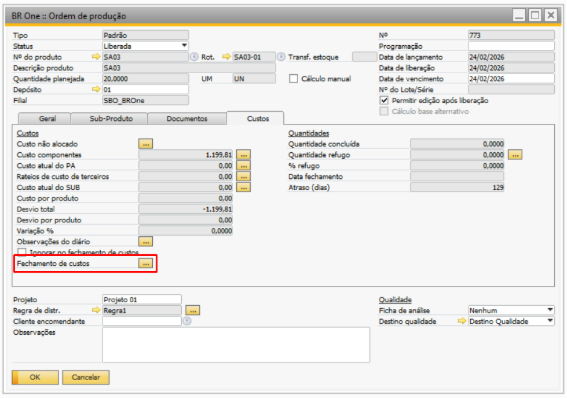567x399 pixels.
Task: Click the Cálculo base alternativo checkbox
Action: click(384, 111)
